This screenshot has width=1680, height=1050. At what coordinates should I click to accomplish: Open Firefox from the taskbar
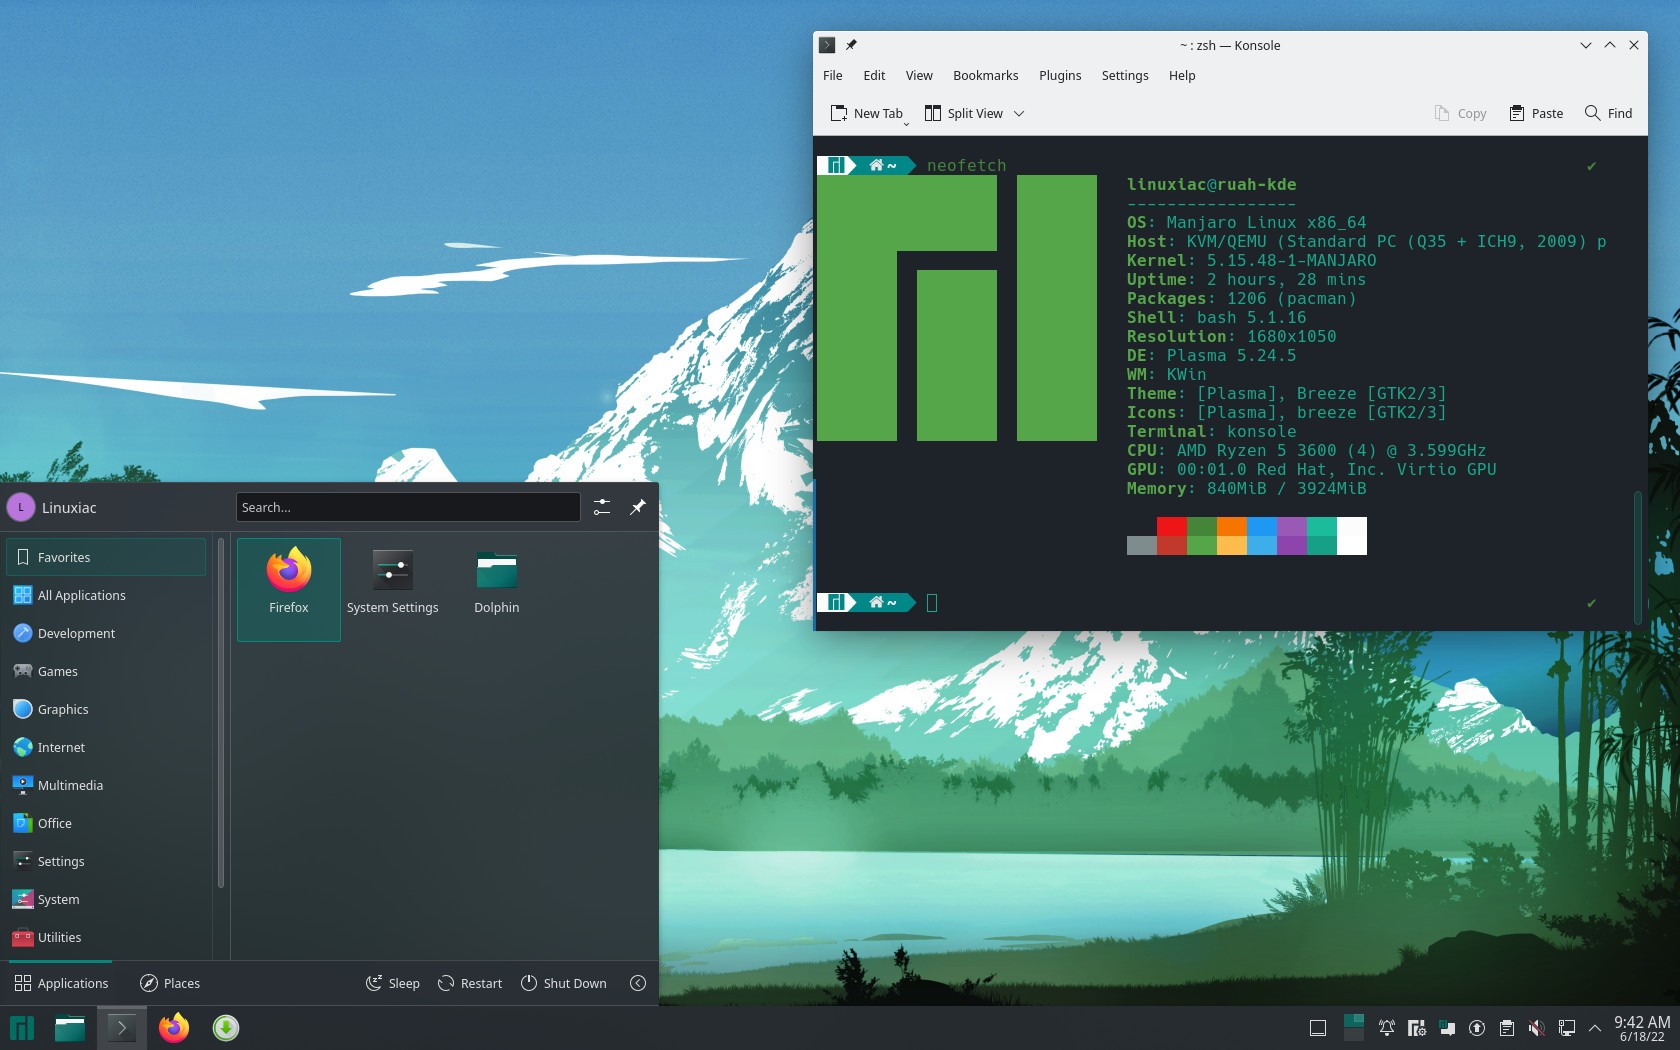point(173,1028)
